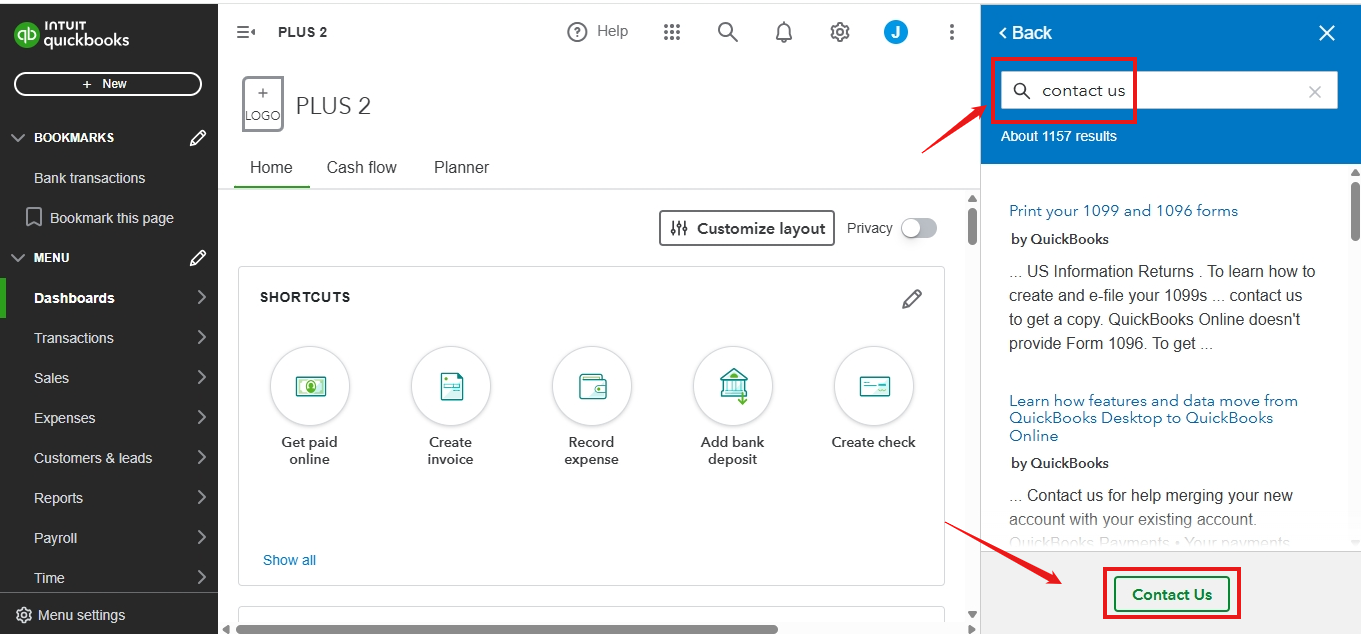
Task: Switch to the Planner tab
Action: tap(461, 167)
